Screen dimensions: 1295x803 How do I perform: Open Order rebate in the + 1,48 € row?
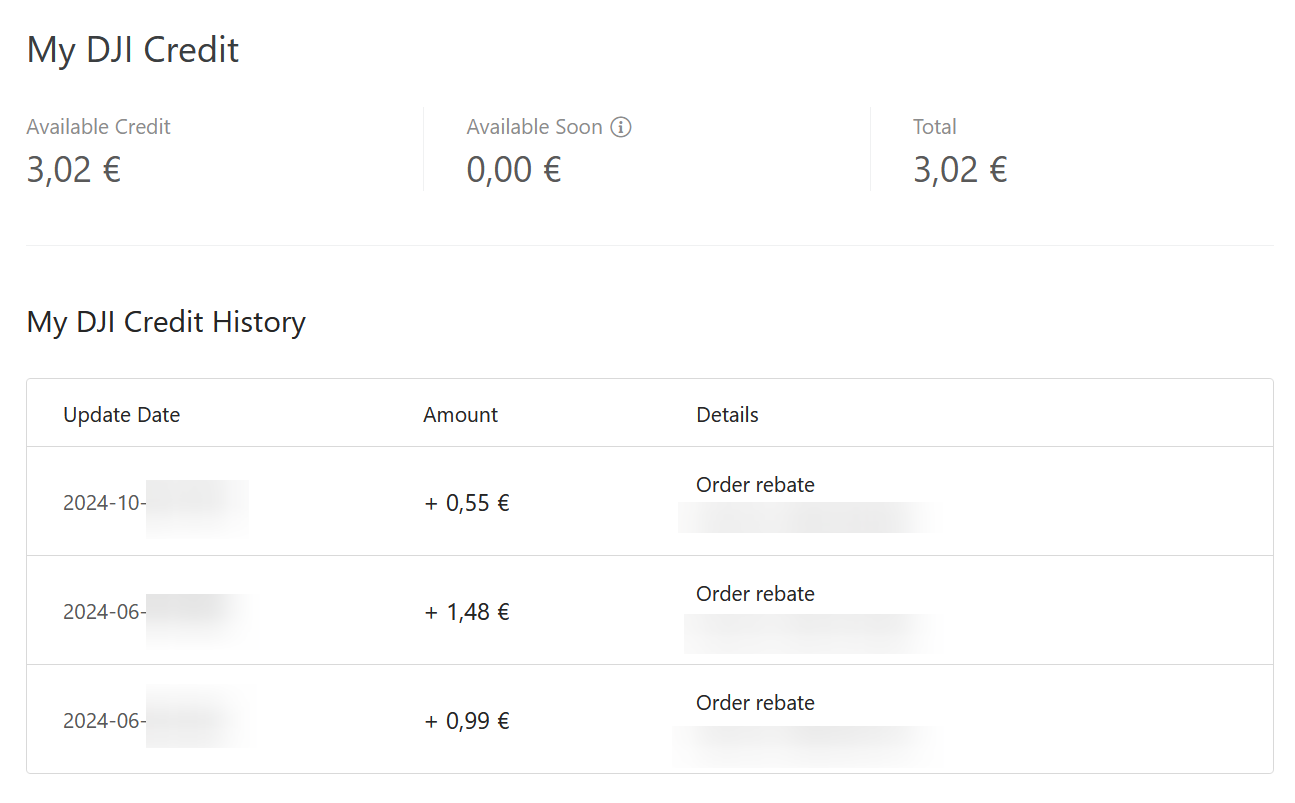755,594
